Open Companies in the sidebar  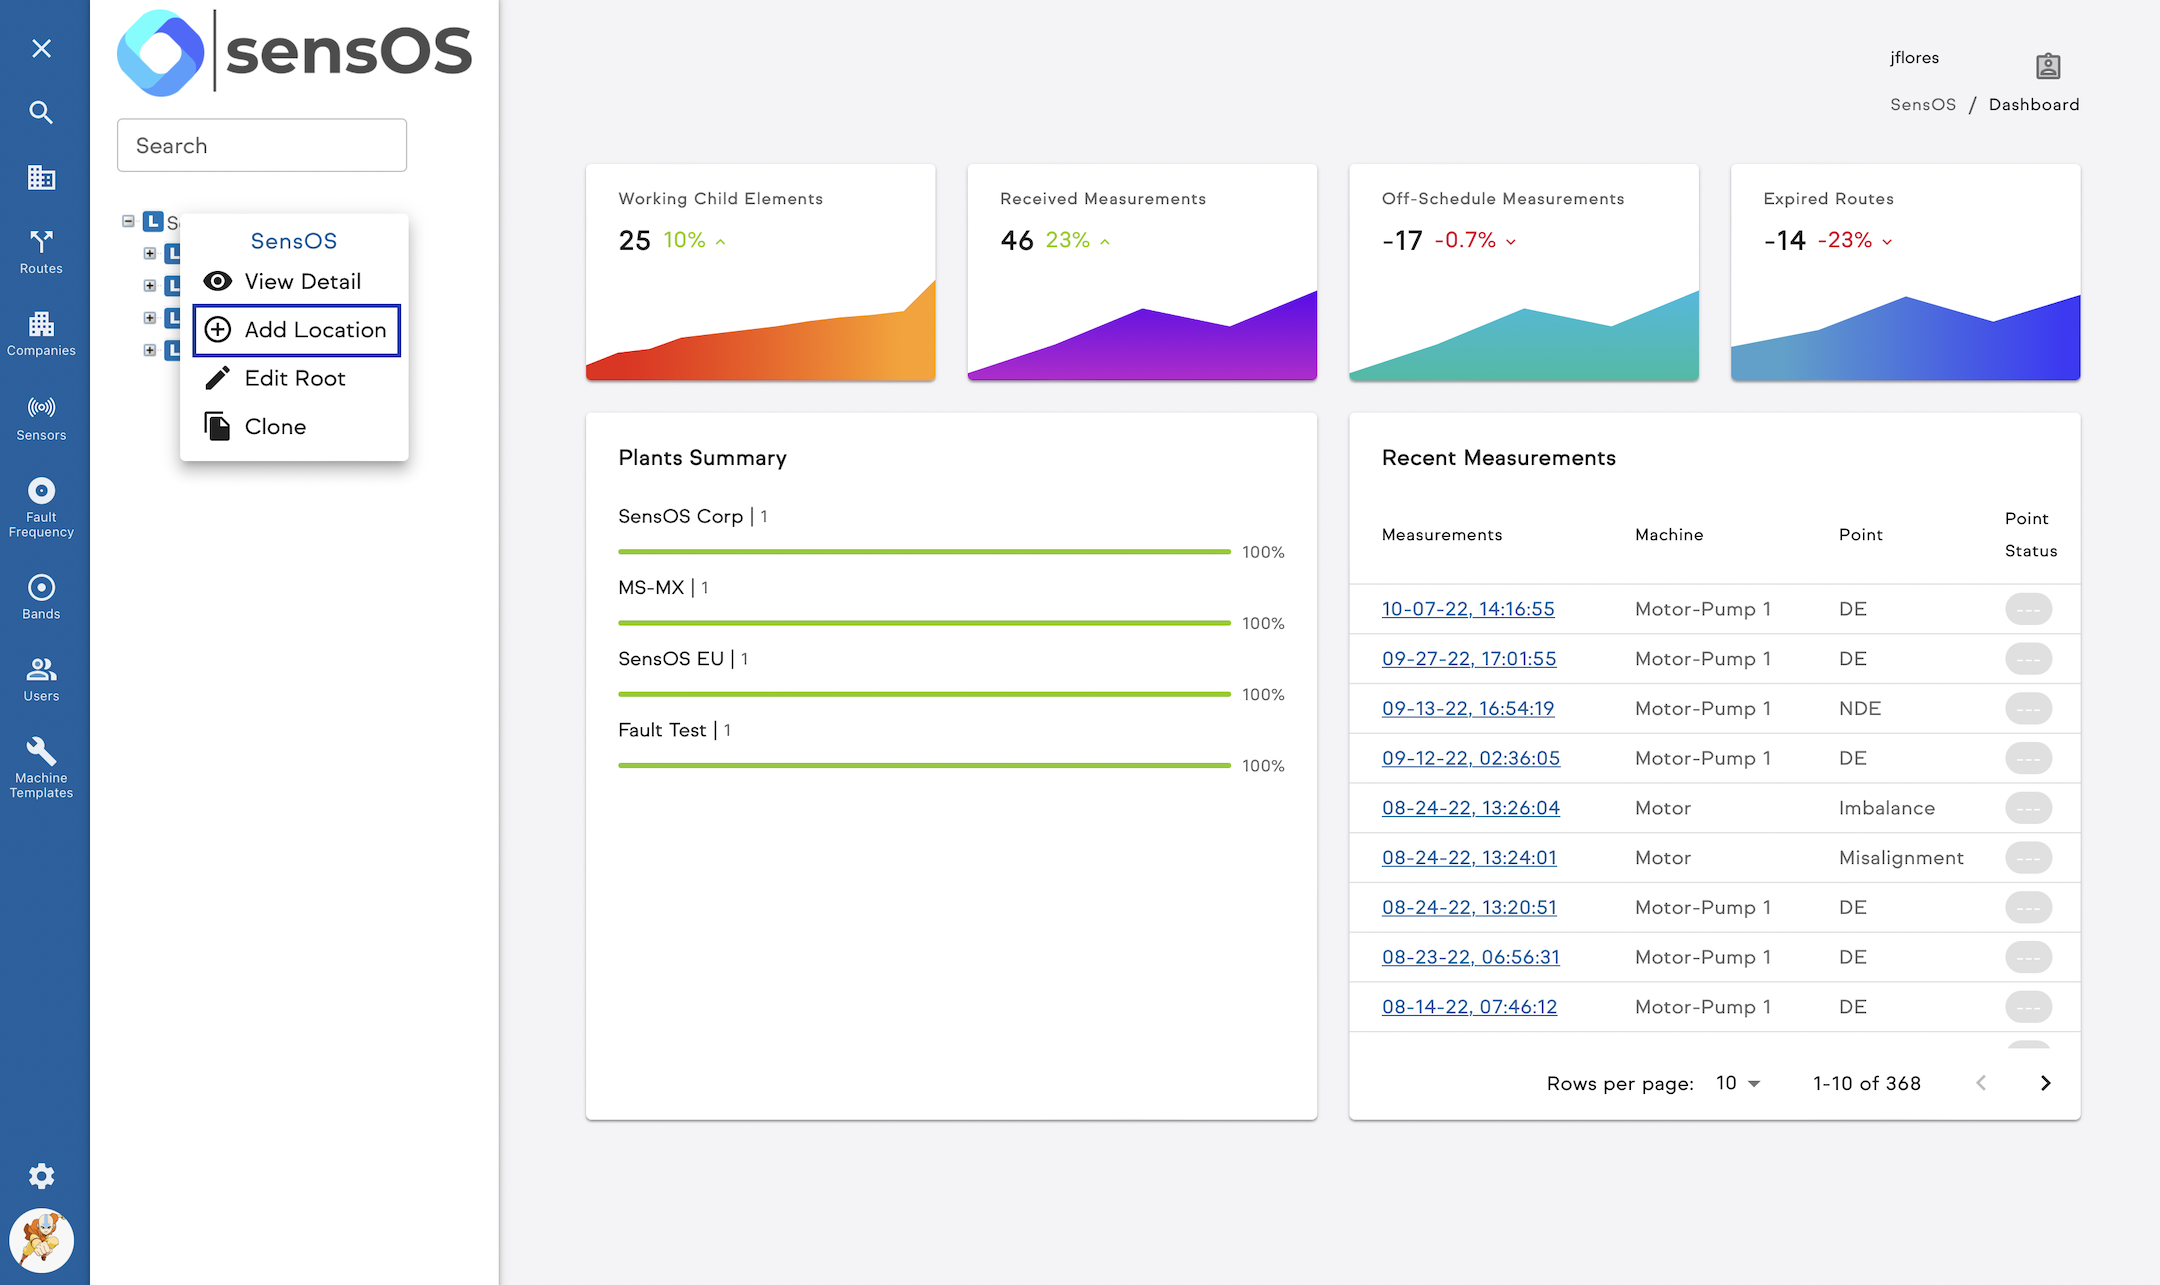pyautogui.click(x=41, y=334)
